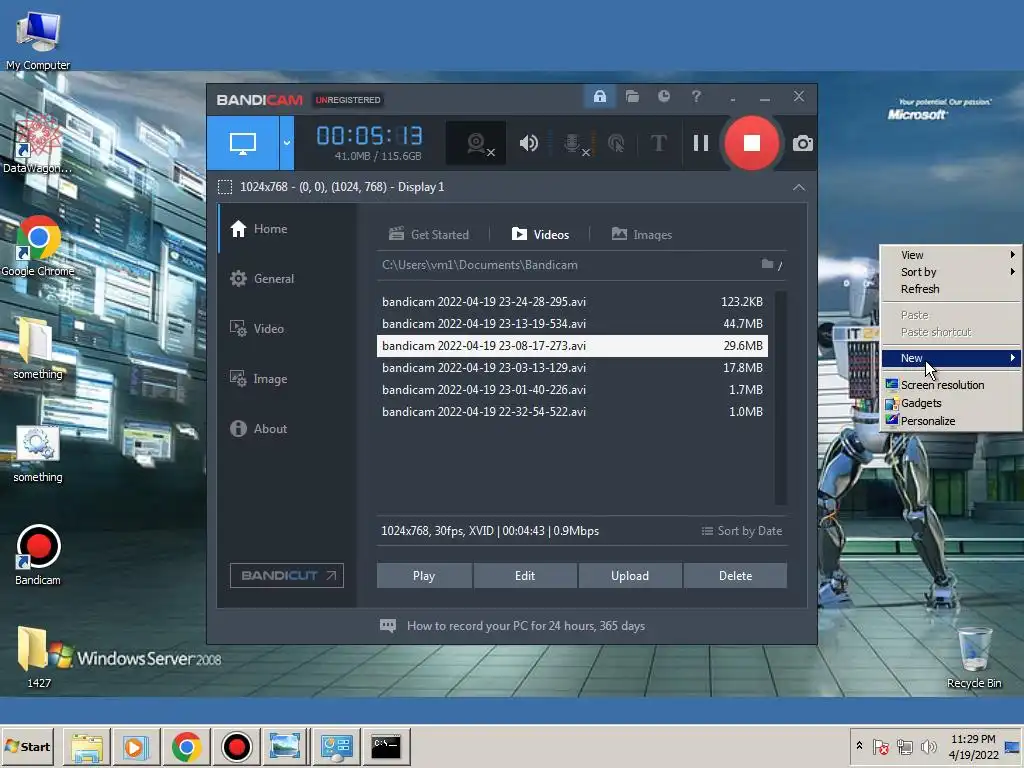Click the Bandicam desktop shortcut
The width and height of the screenshot is (1024, 768).
tap(38, 555)
